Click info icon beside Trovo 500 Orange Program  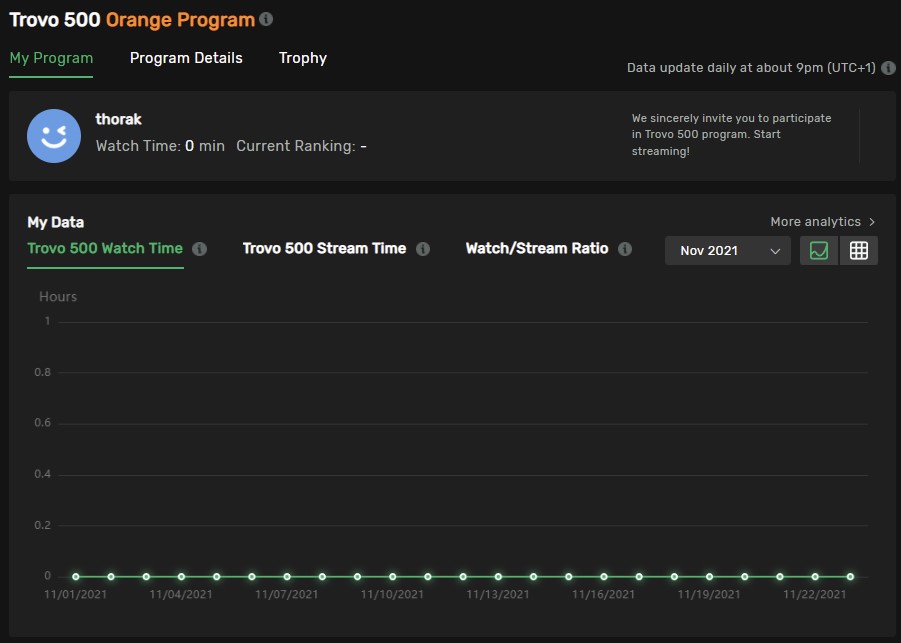(x=265, y=19)
